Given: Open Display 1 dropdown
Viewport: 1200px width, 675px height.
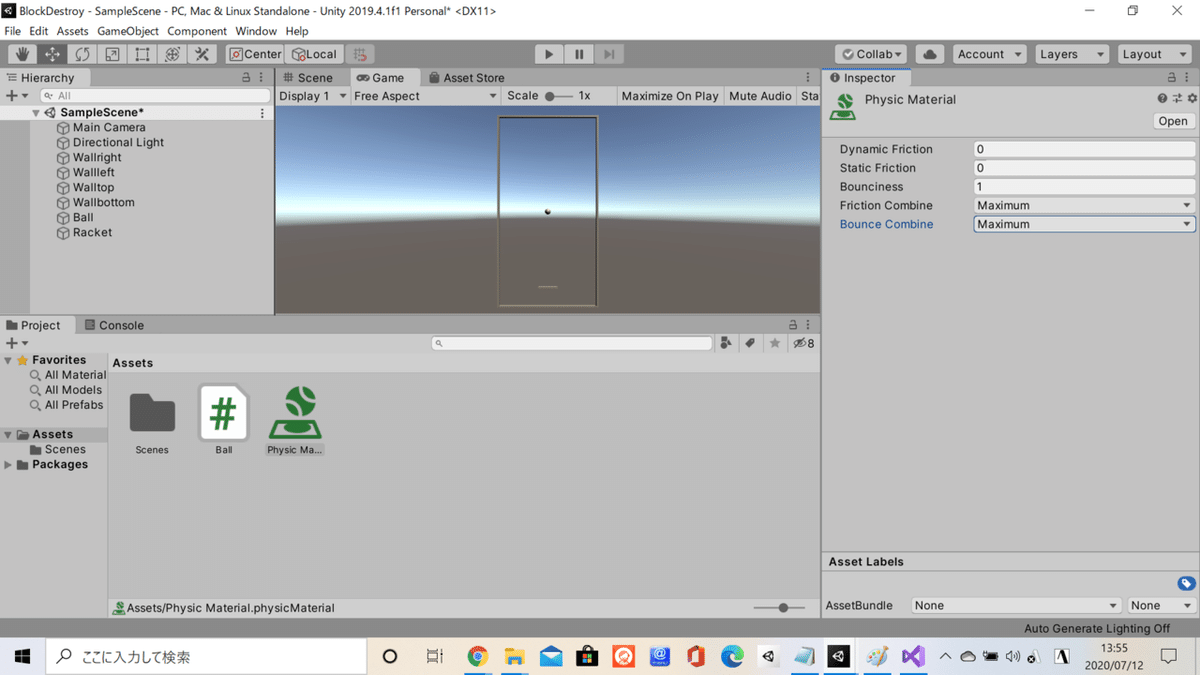Looking at the screenshot, I should click(312, 96).
